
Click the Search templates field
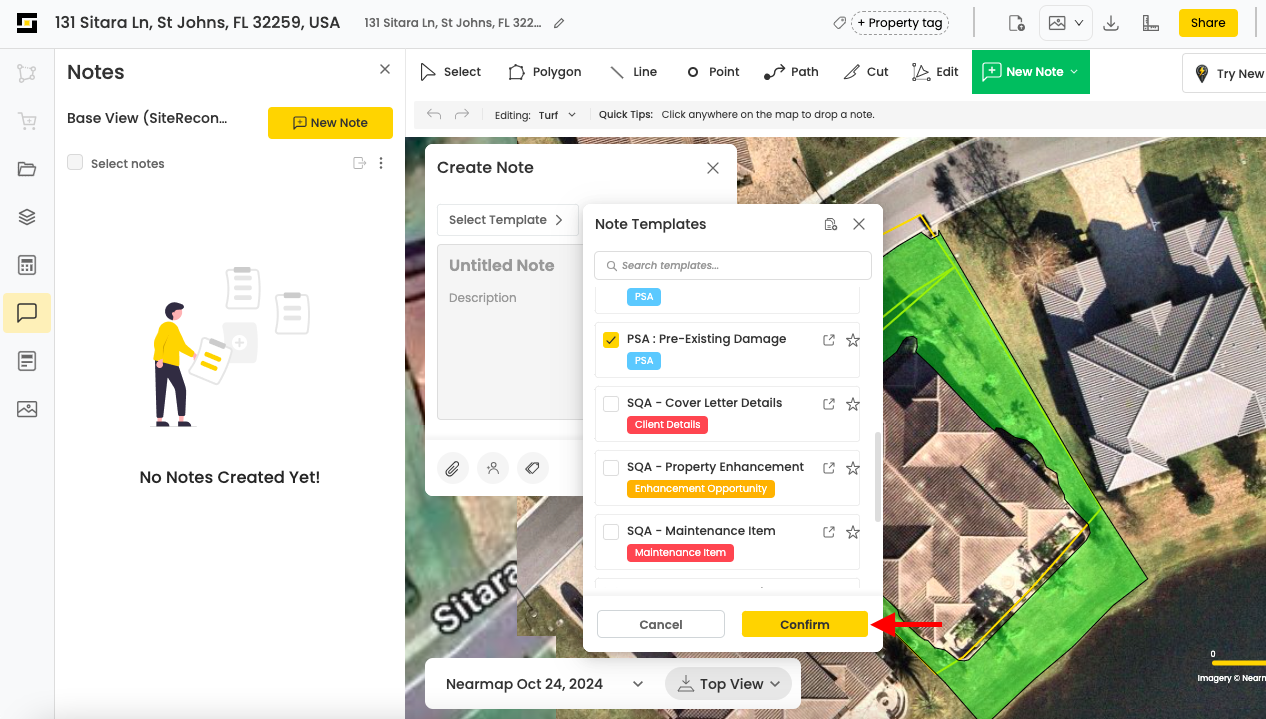[733, 265]
